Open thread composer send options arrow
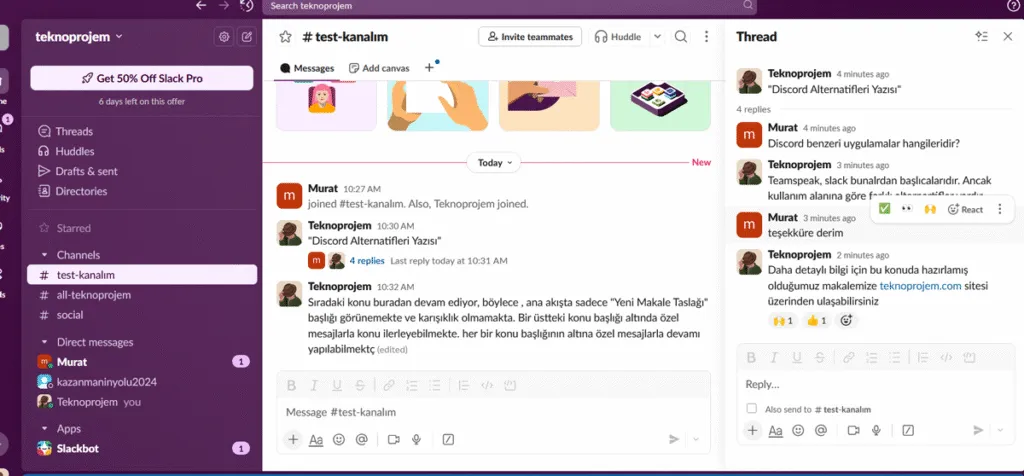This screenshot has width=1024, height=476. [1000, 430]
